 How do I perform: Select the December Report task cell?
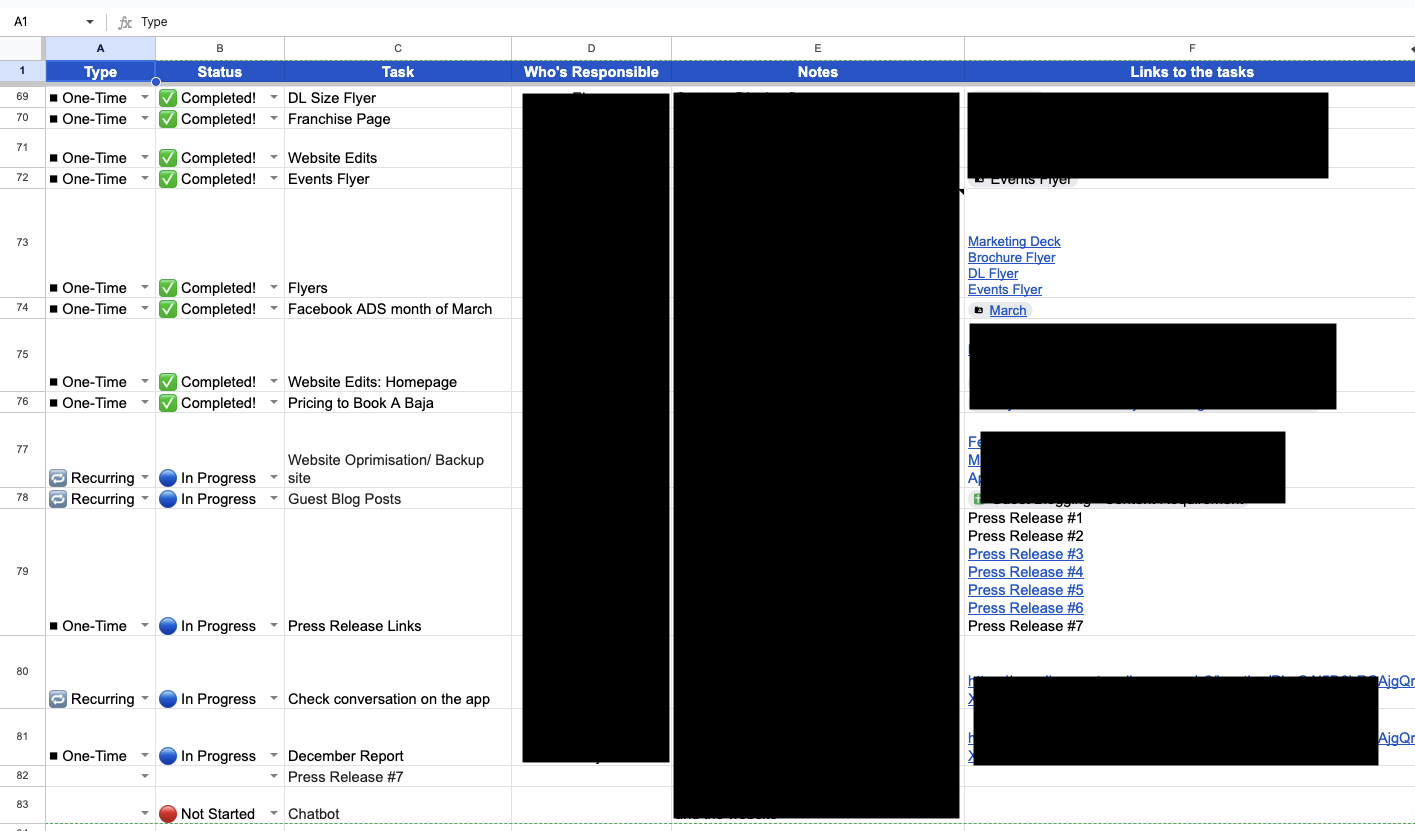[398, 738]
